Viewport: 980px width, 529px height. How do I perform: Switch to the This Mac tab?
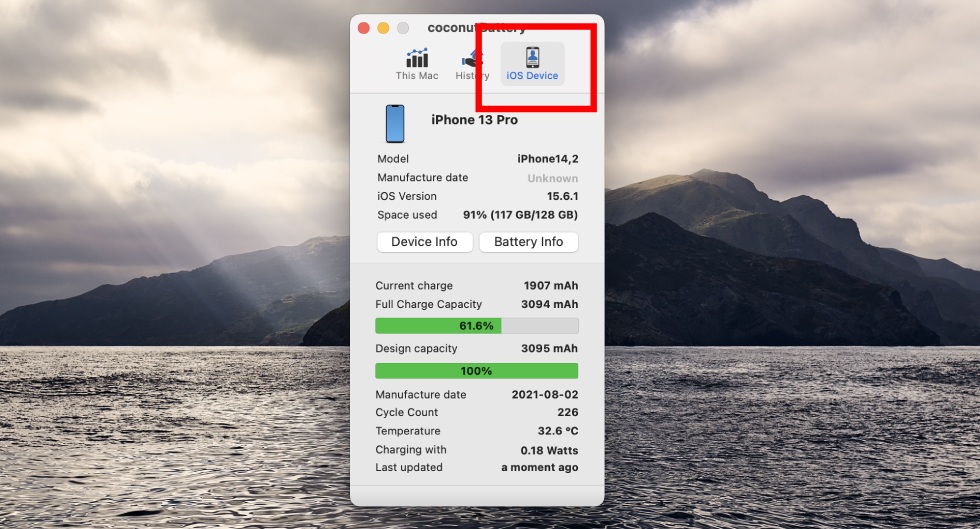click(417, 64)
